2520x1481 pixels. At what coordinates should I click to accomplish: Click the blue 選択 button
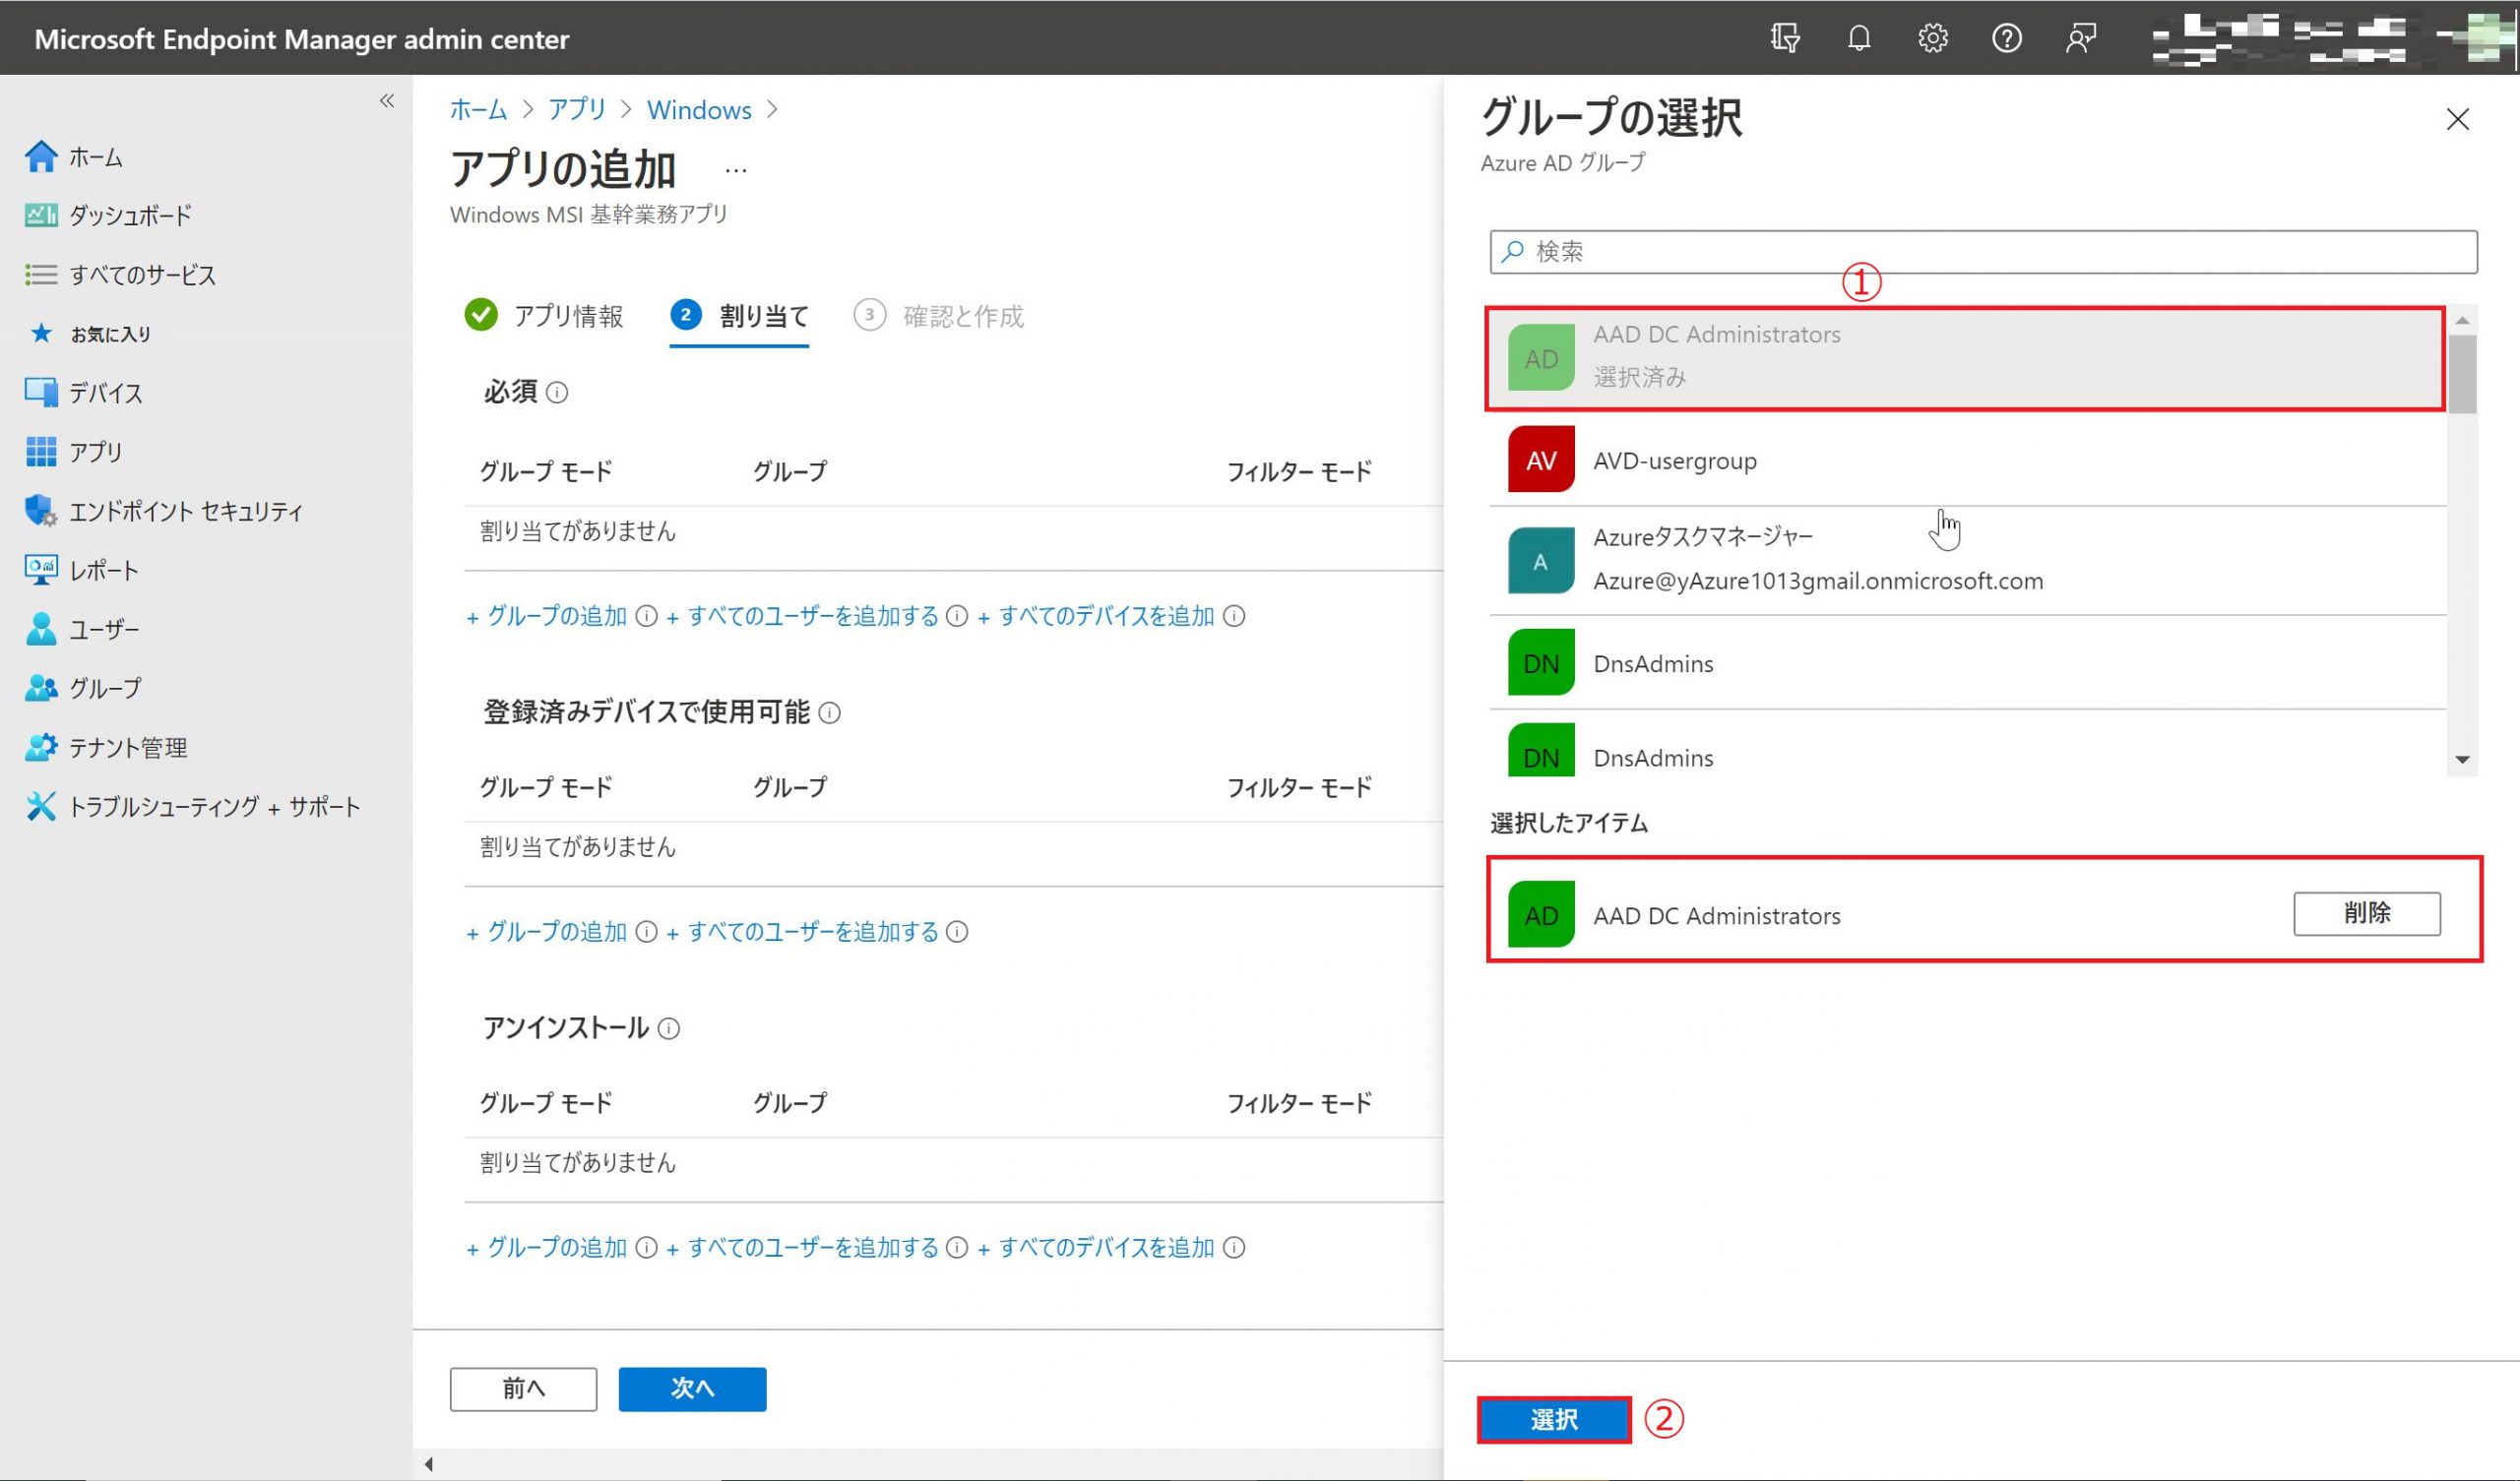click(1553, 1418)
